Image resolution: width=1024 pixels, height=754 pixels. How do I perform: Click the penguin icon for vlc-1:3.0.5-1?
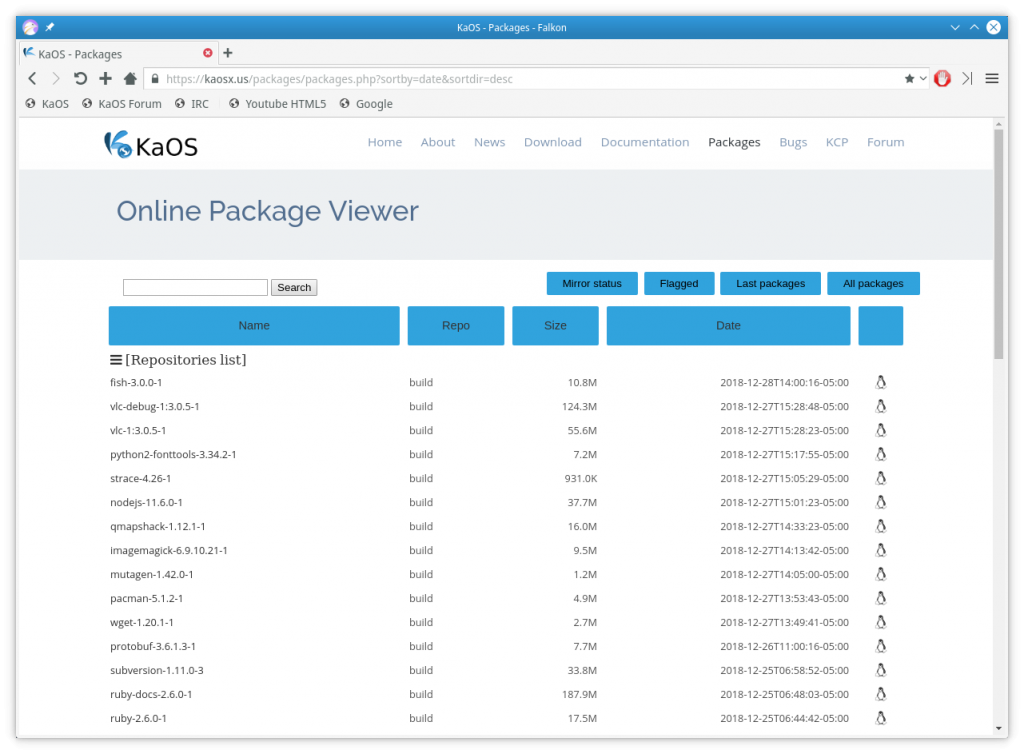click(x=880, y=430)
